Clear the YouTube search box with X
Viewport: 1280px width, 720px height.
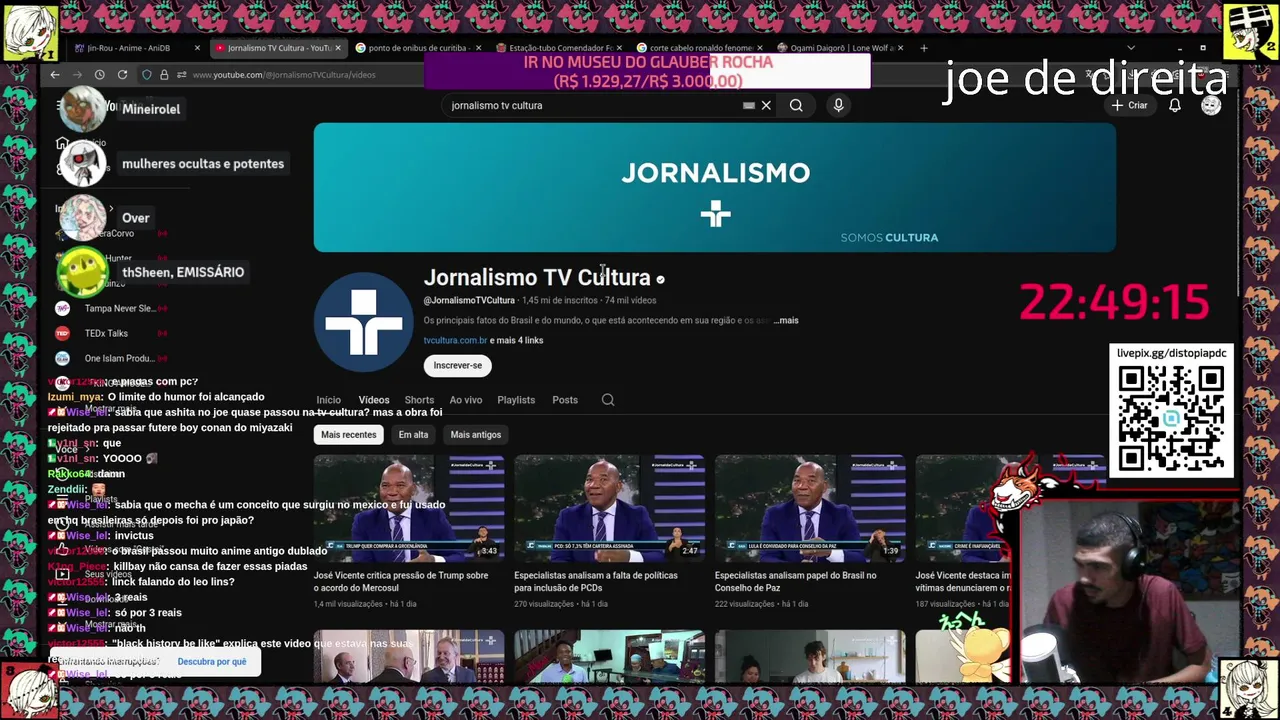click(766, 105)
